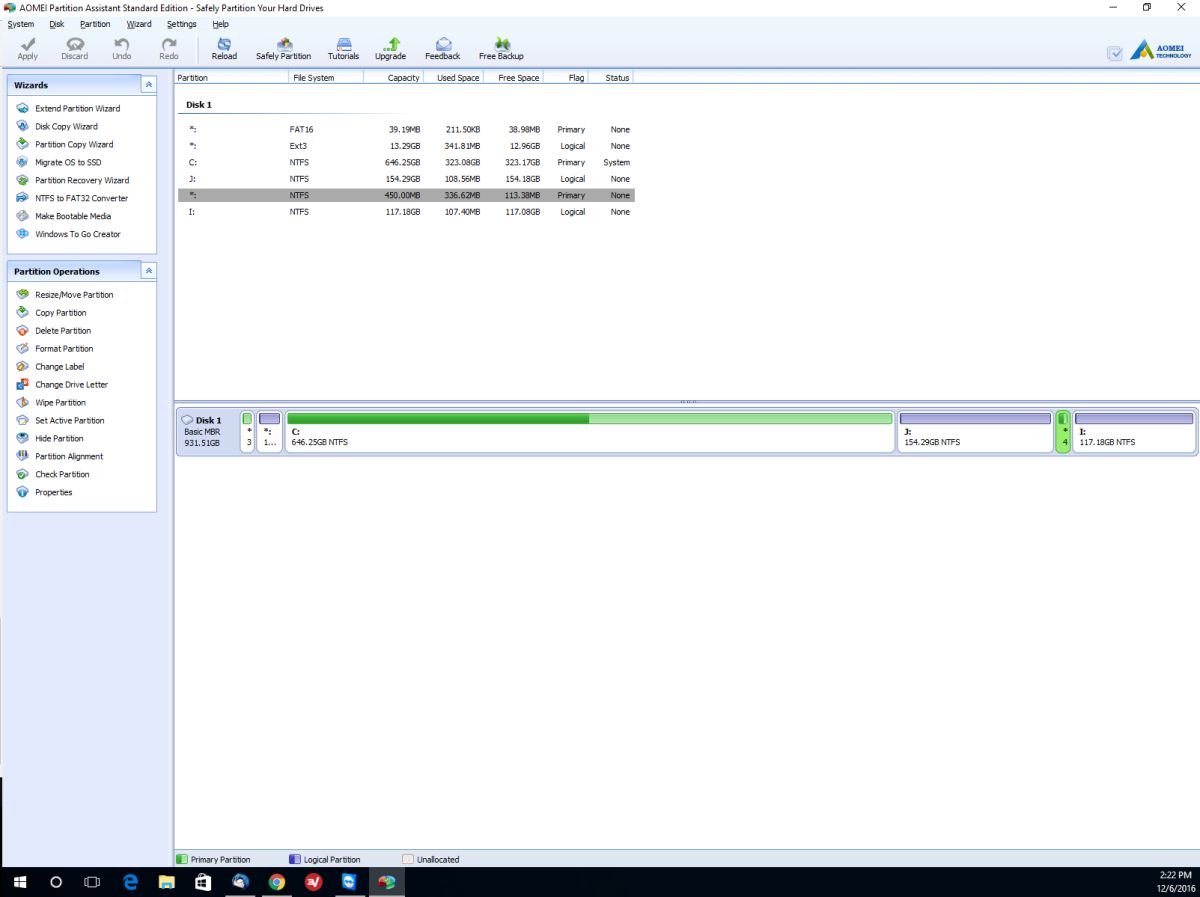Open Task View on the taskbar
This screenshot has width=1200, height=897.
click(92, 882)
